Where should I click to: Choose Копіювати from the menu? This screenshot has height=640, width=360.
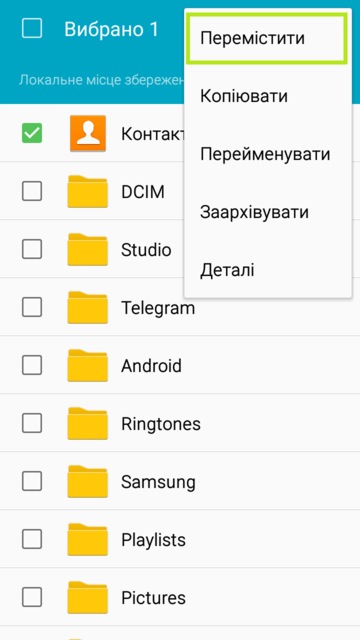click(x=267, y=96)
